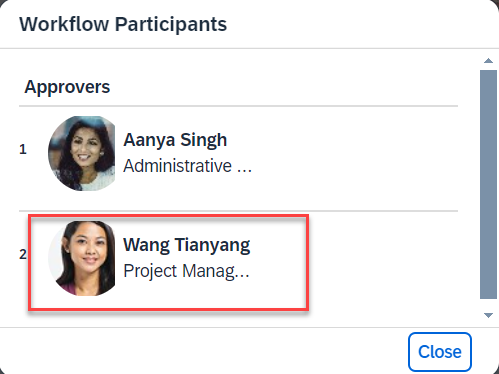Click blank space right of Wang Tianyang card
Image resolution: width=499 pixels, height=374 pixels.
click(x=383, y=263)
